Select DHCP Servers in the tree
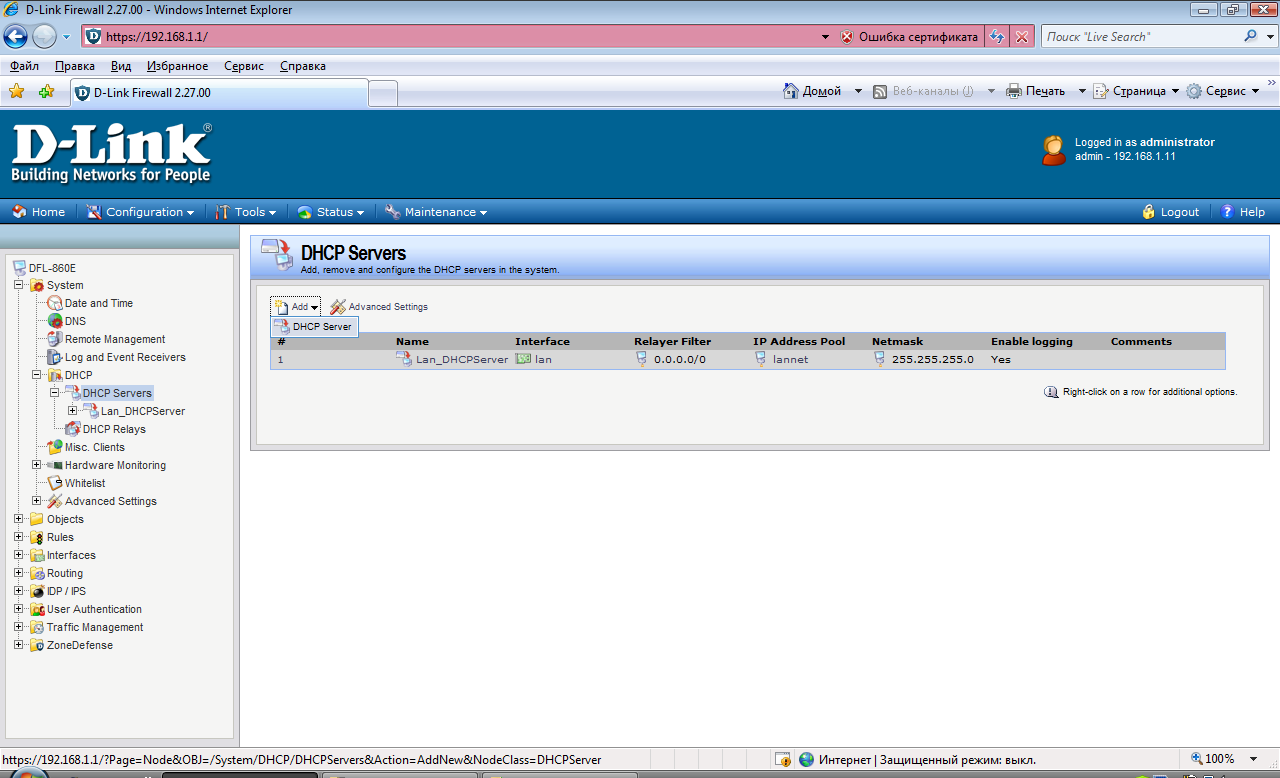Screen dimensions: 1280x778 click(117, 393)
